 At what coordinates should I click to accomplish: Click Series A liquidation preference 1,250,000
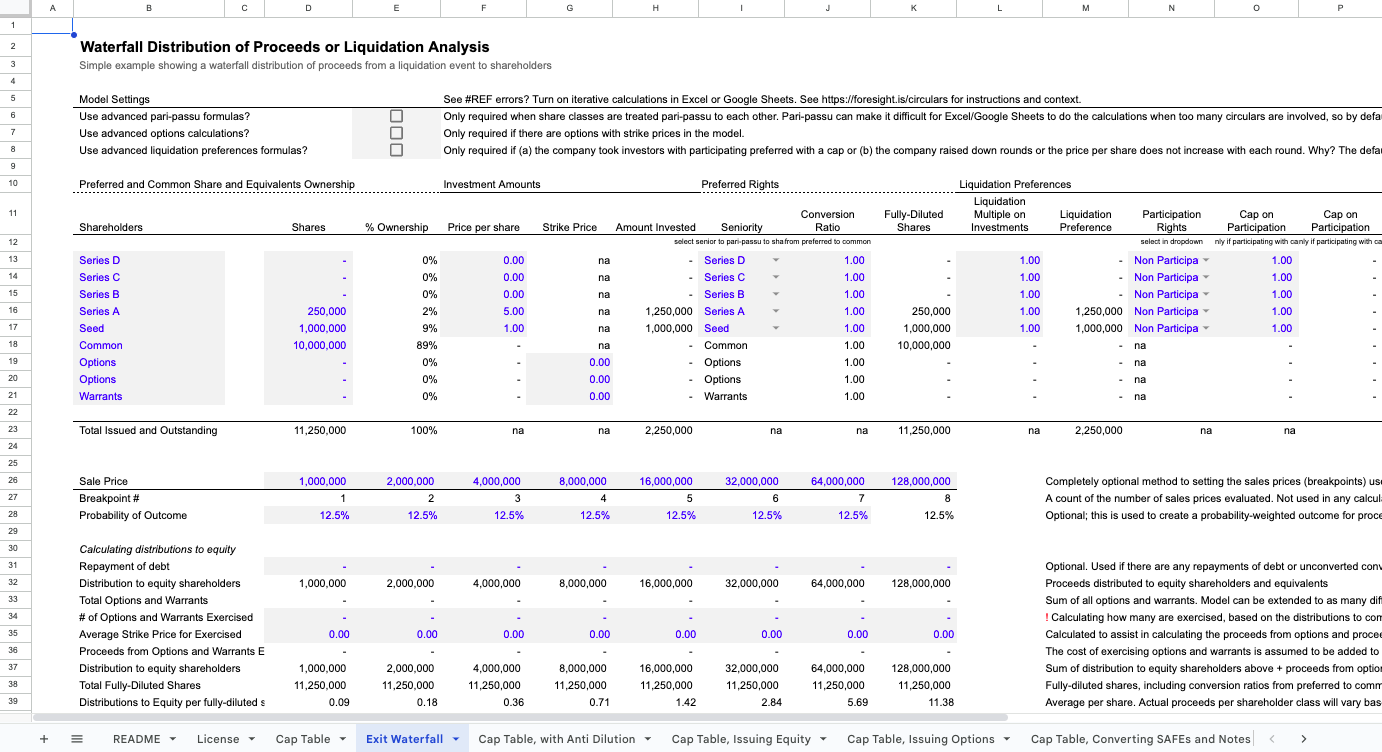(1085, 311)
